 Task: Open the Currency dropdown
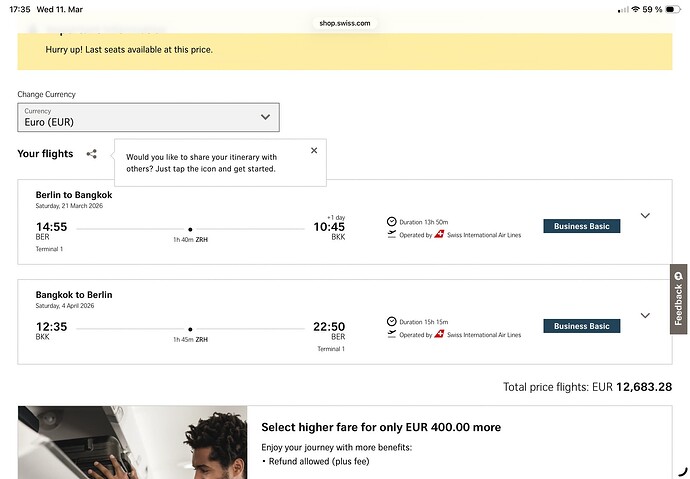pos(148,118)
